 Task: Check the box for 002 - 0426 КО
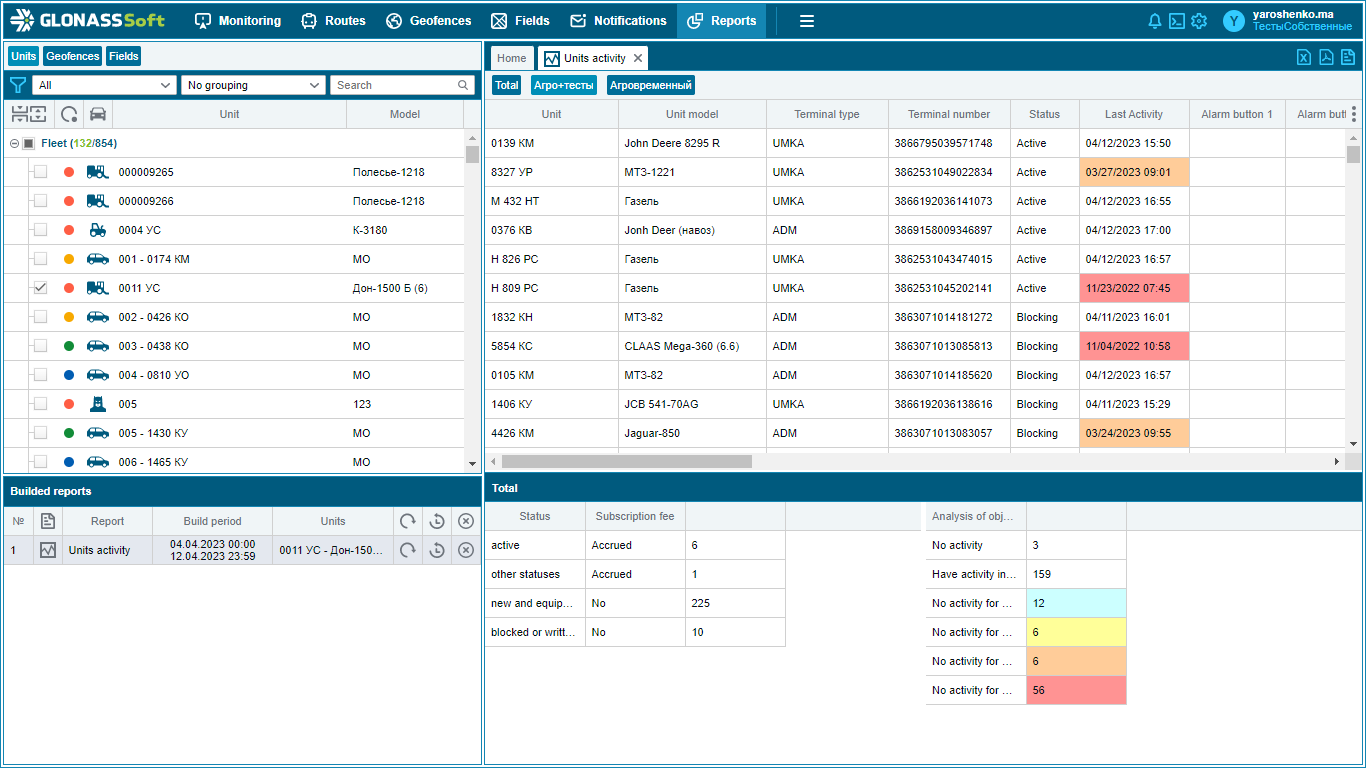[x=40, y=317]
